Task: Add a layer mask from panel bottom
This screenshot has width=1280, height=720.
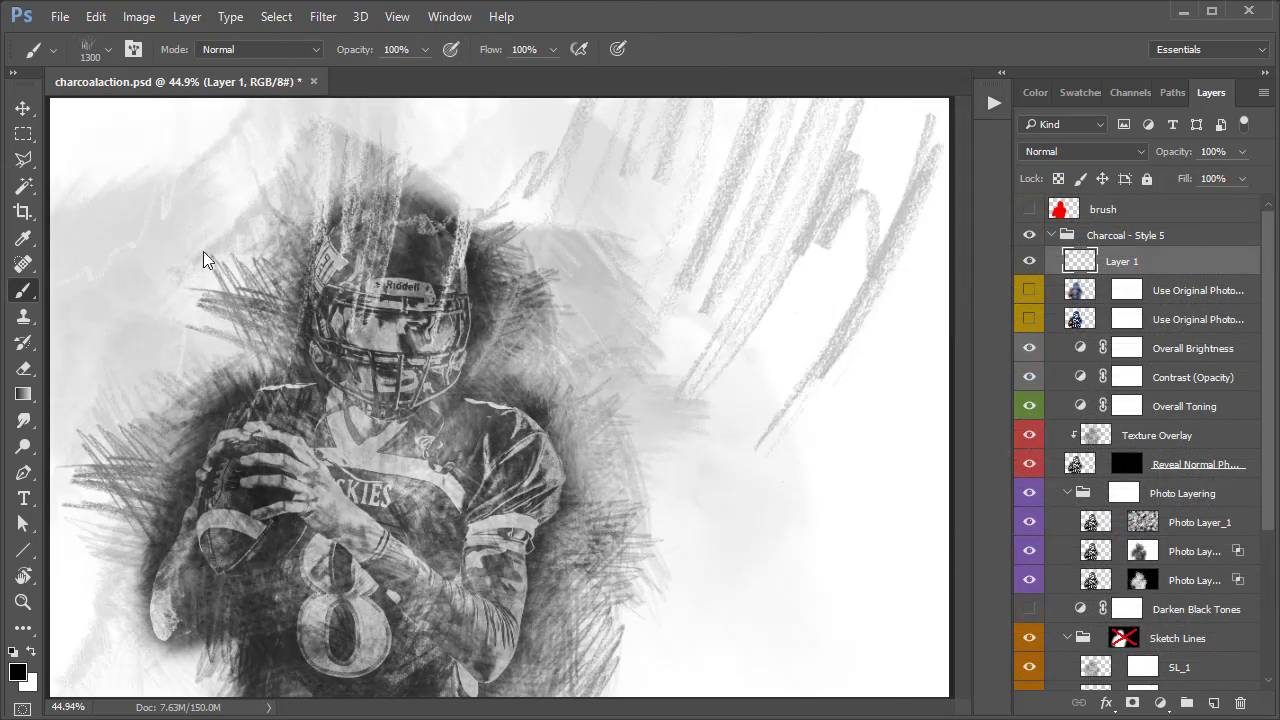Action: tap(1133, 703)
